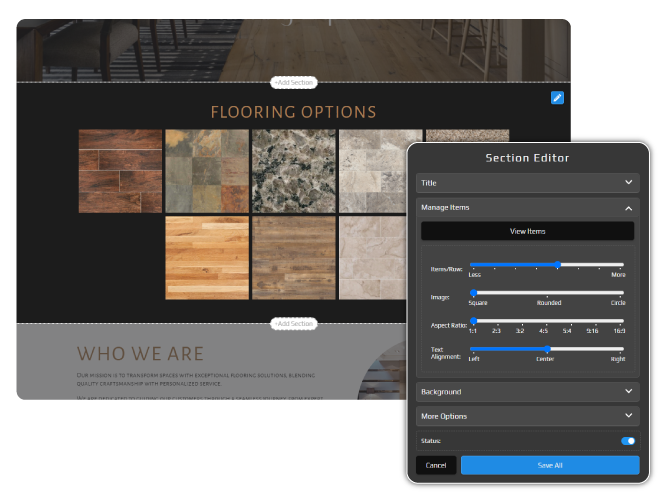Expand the Background section
The height and width of the screenshot is (500, 665).
[527, 392]
